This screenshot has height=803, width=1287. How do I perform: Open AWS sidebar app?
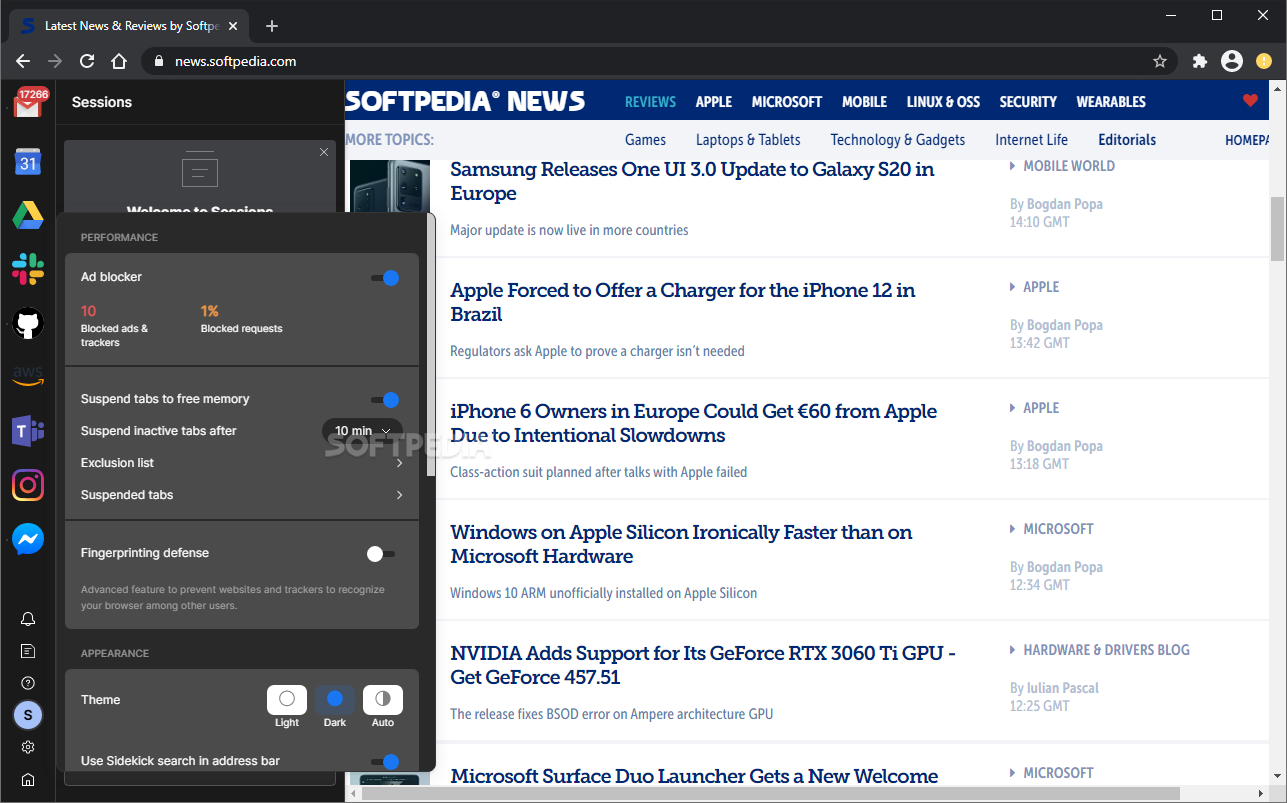click(x=28, y=377)
